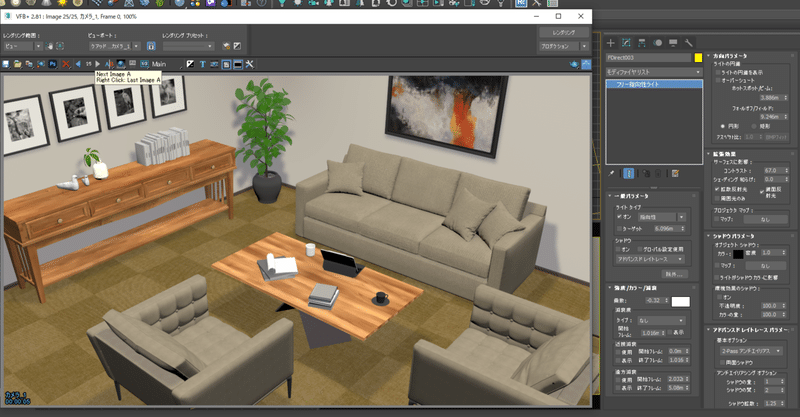800x417 pixels.
Task: Open render setup icon beside preset dropdown
Action: 227,46
